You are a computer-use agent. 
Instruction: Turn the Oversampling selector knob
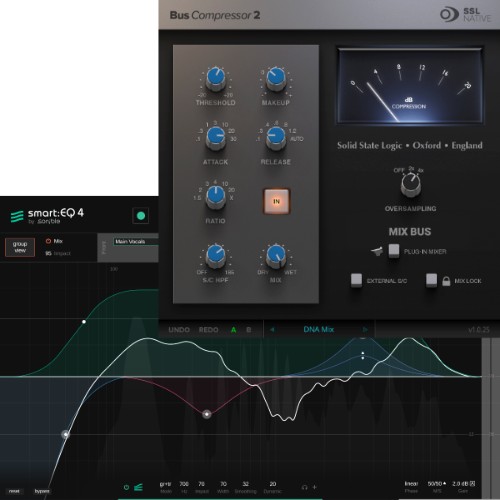click(x=411, y=185)
